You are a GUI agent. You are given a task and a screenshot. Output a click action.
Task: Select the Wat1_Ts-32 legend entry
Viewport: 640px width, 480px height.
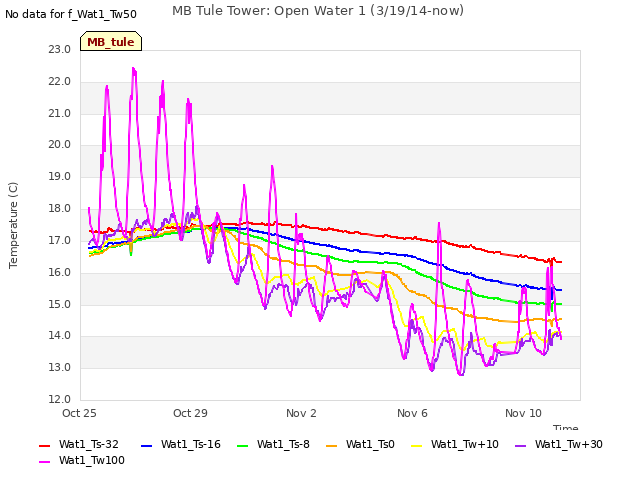tap(79, 444)
